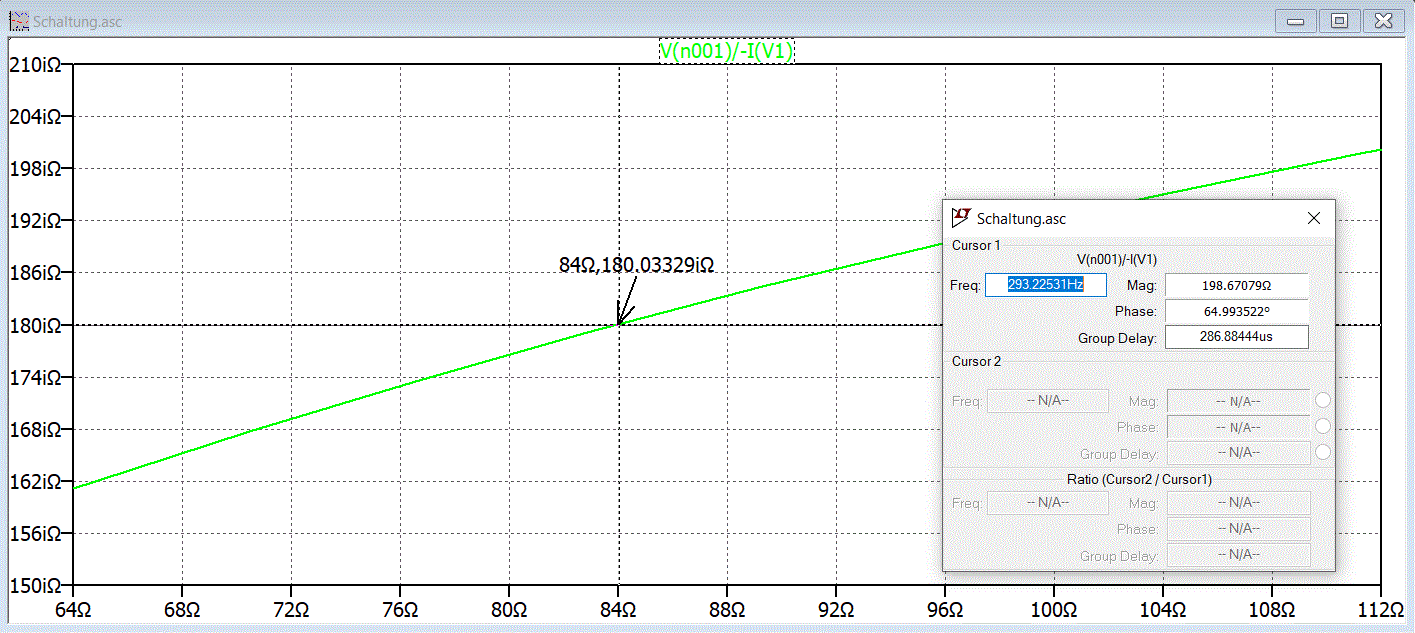Click the Ratio Mag N/A field
The height and width of the screenshot is (633, 1415).
point(1238,503)
